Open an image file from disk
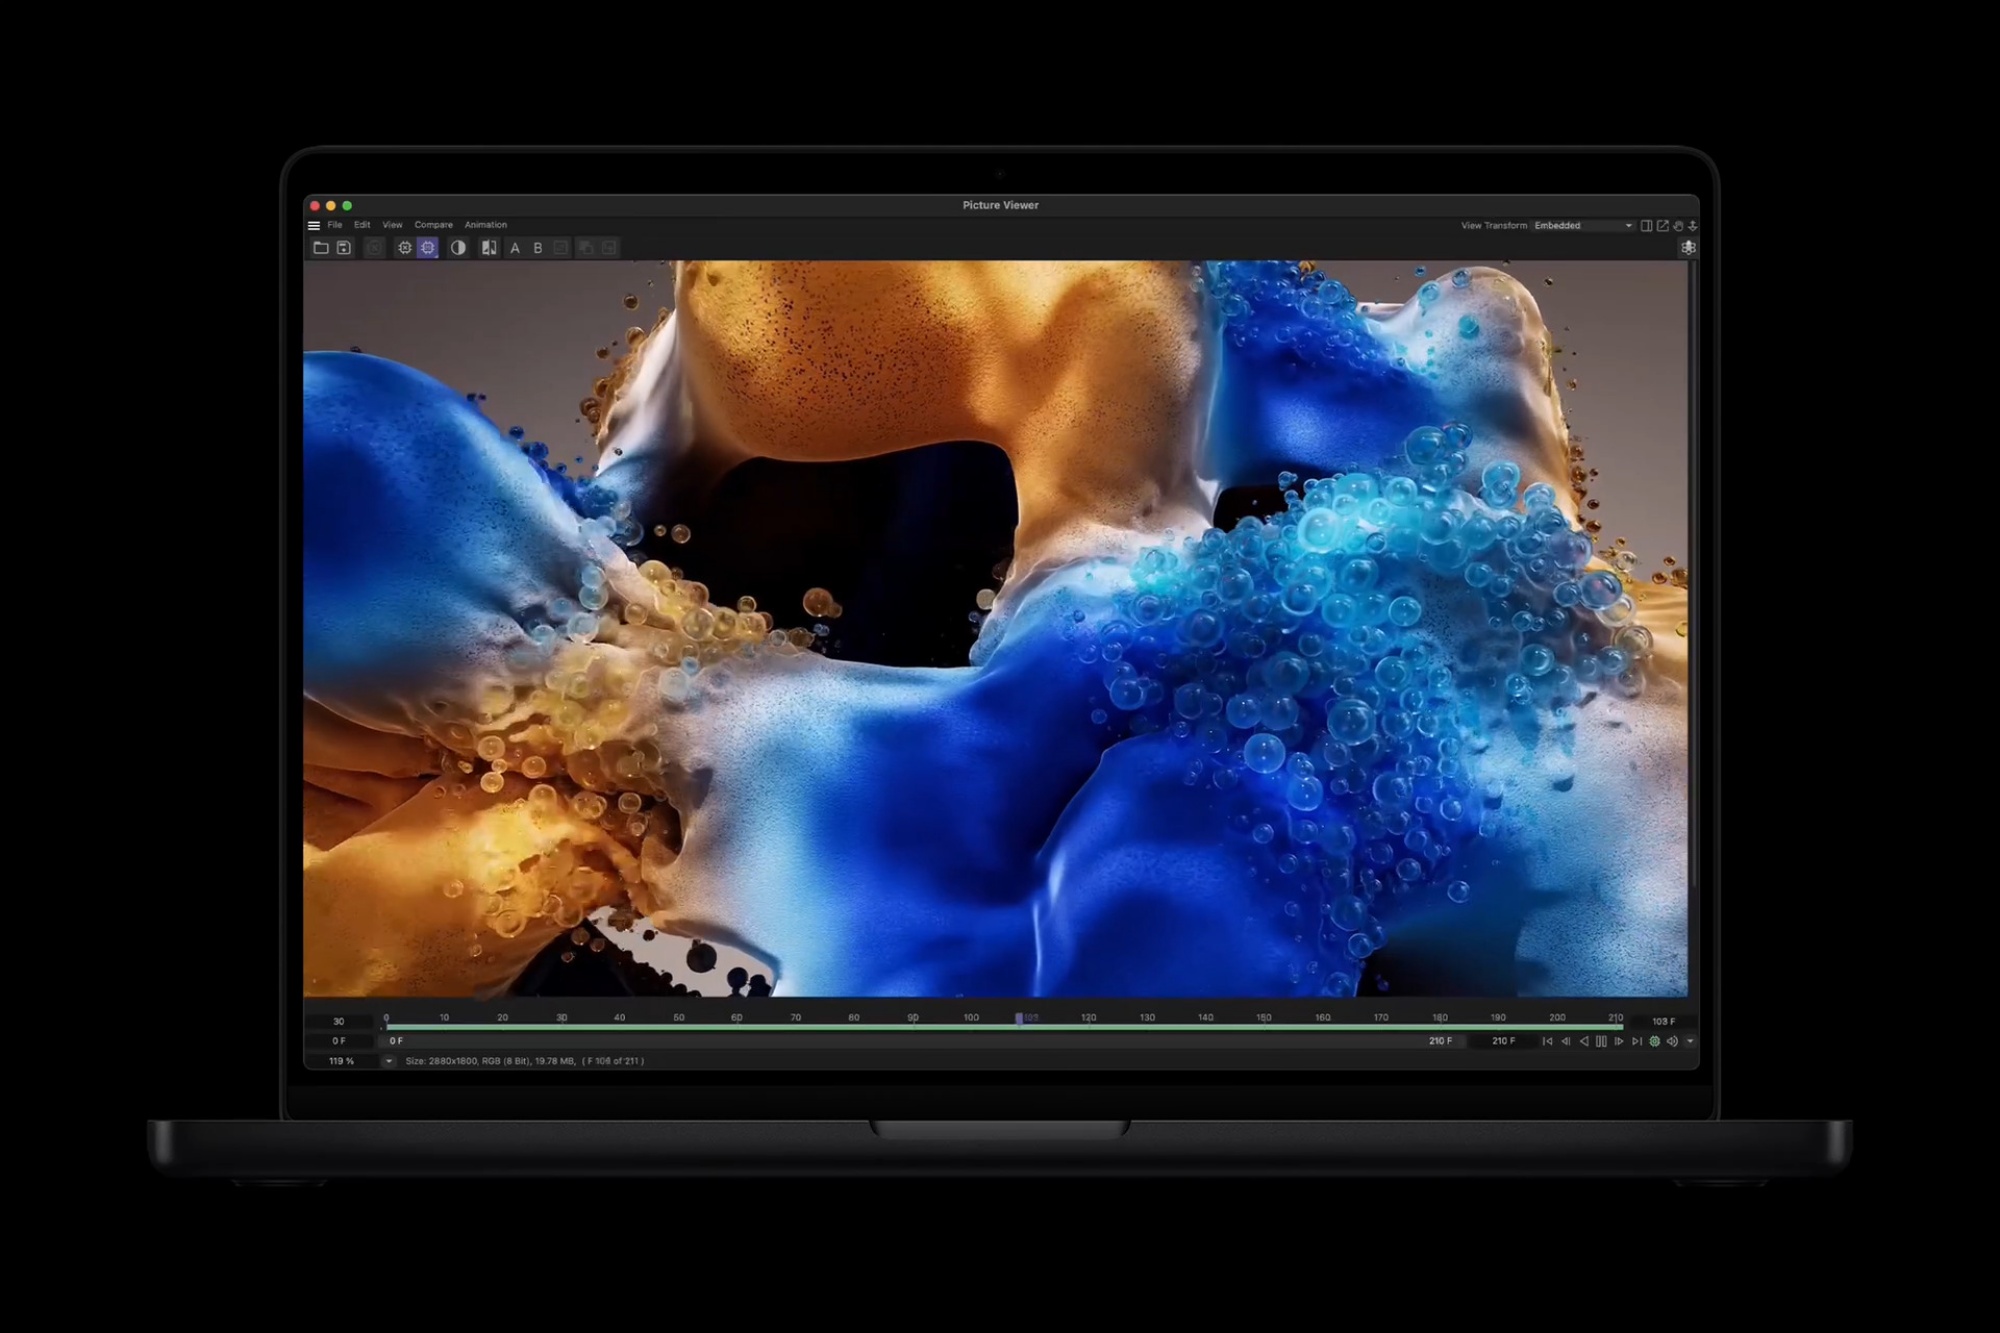 pos(322,248)
